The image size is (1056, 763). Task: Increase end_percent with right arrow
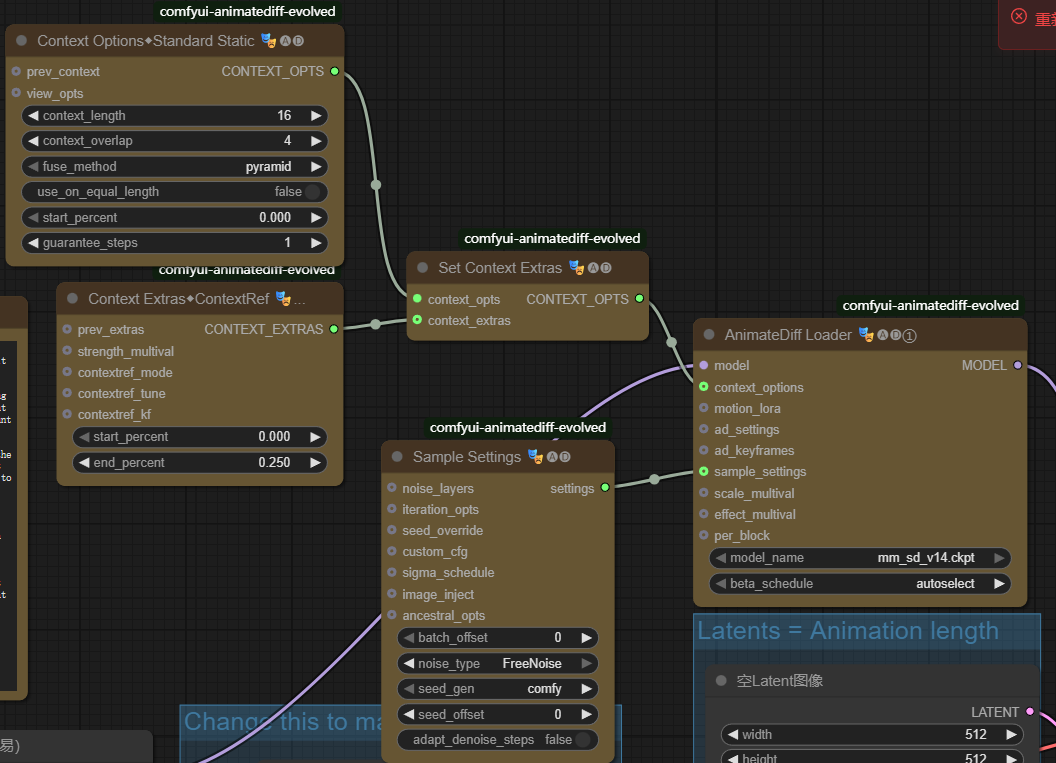click(316, 463)
